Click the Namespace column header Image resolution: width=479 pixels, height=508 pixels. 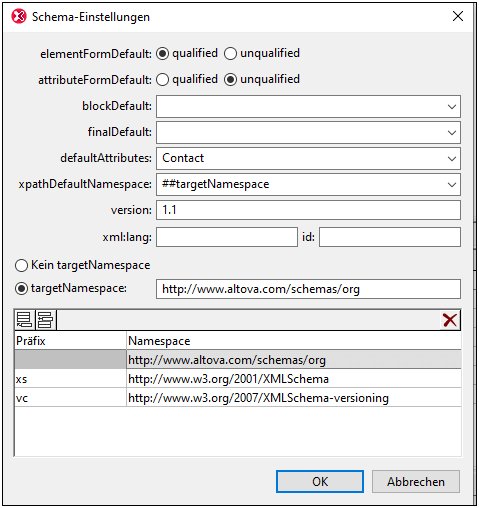[x=294, y=341]
